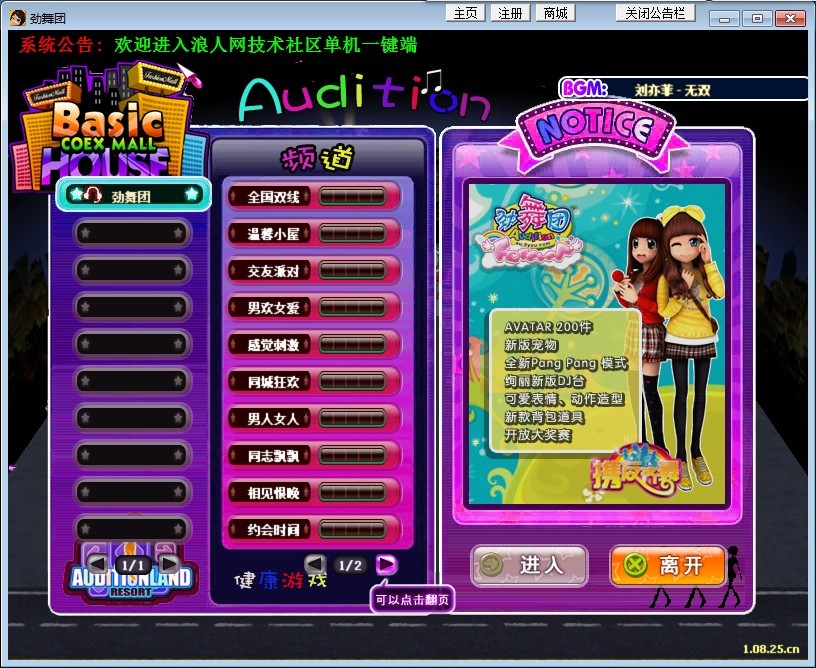Go to next channel page arrow

[x=386, y=565]
